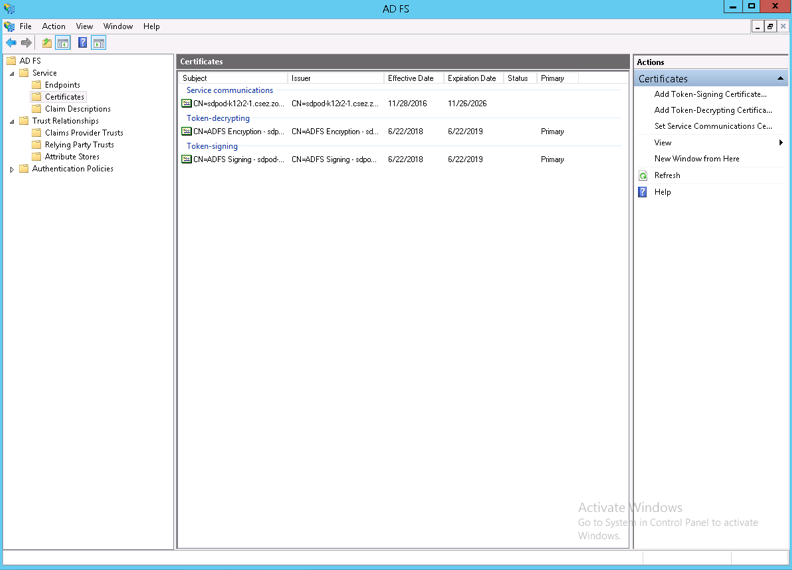Collapse the Certificates actions section header
792x570 pixels.
click(x=780, y=78)
